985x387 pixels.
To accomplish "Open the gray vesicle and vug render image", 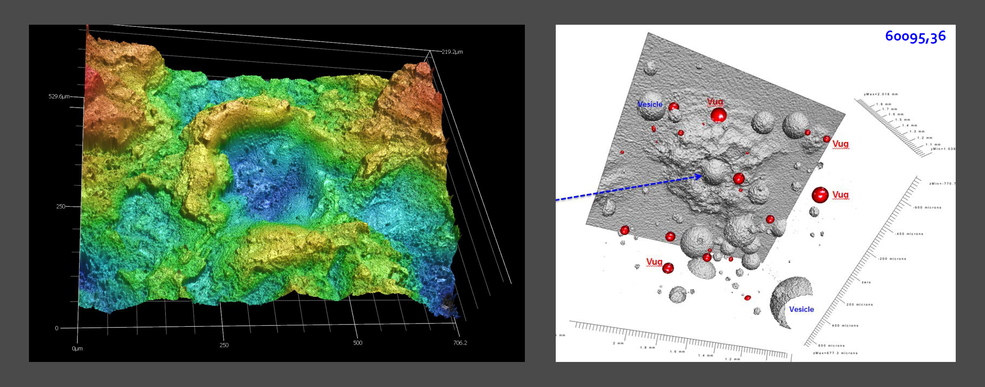I will [755, 193].
